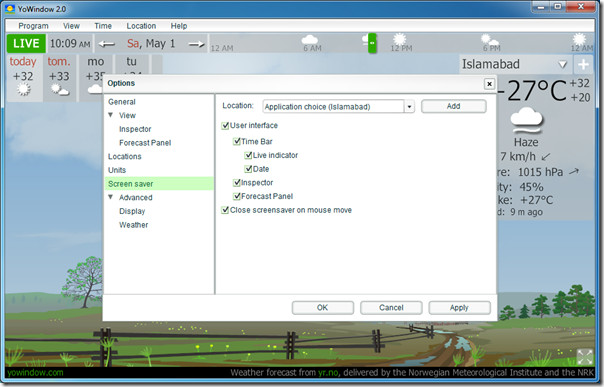
Task: Collapse the View tree node
Action: pos(111,115)
